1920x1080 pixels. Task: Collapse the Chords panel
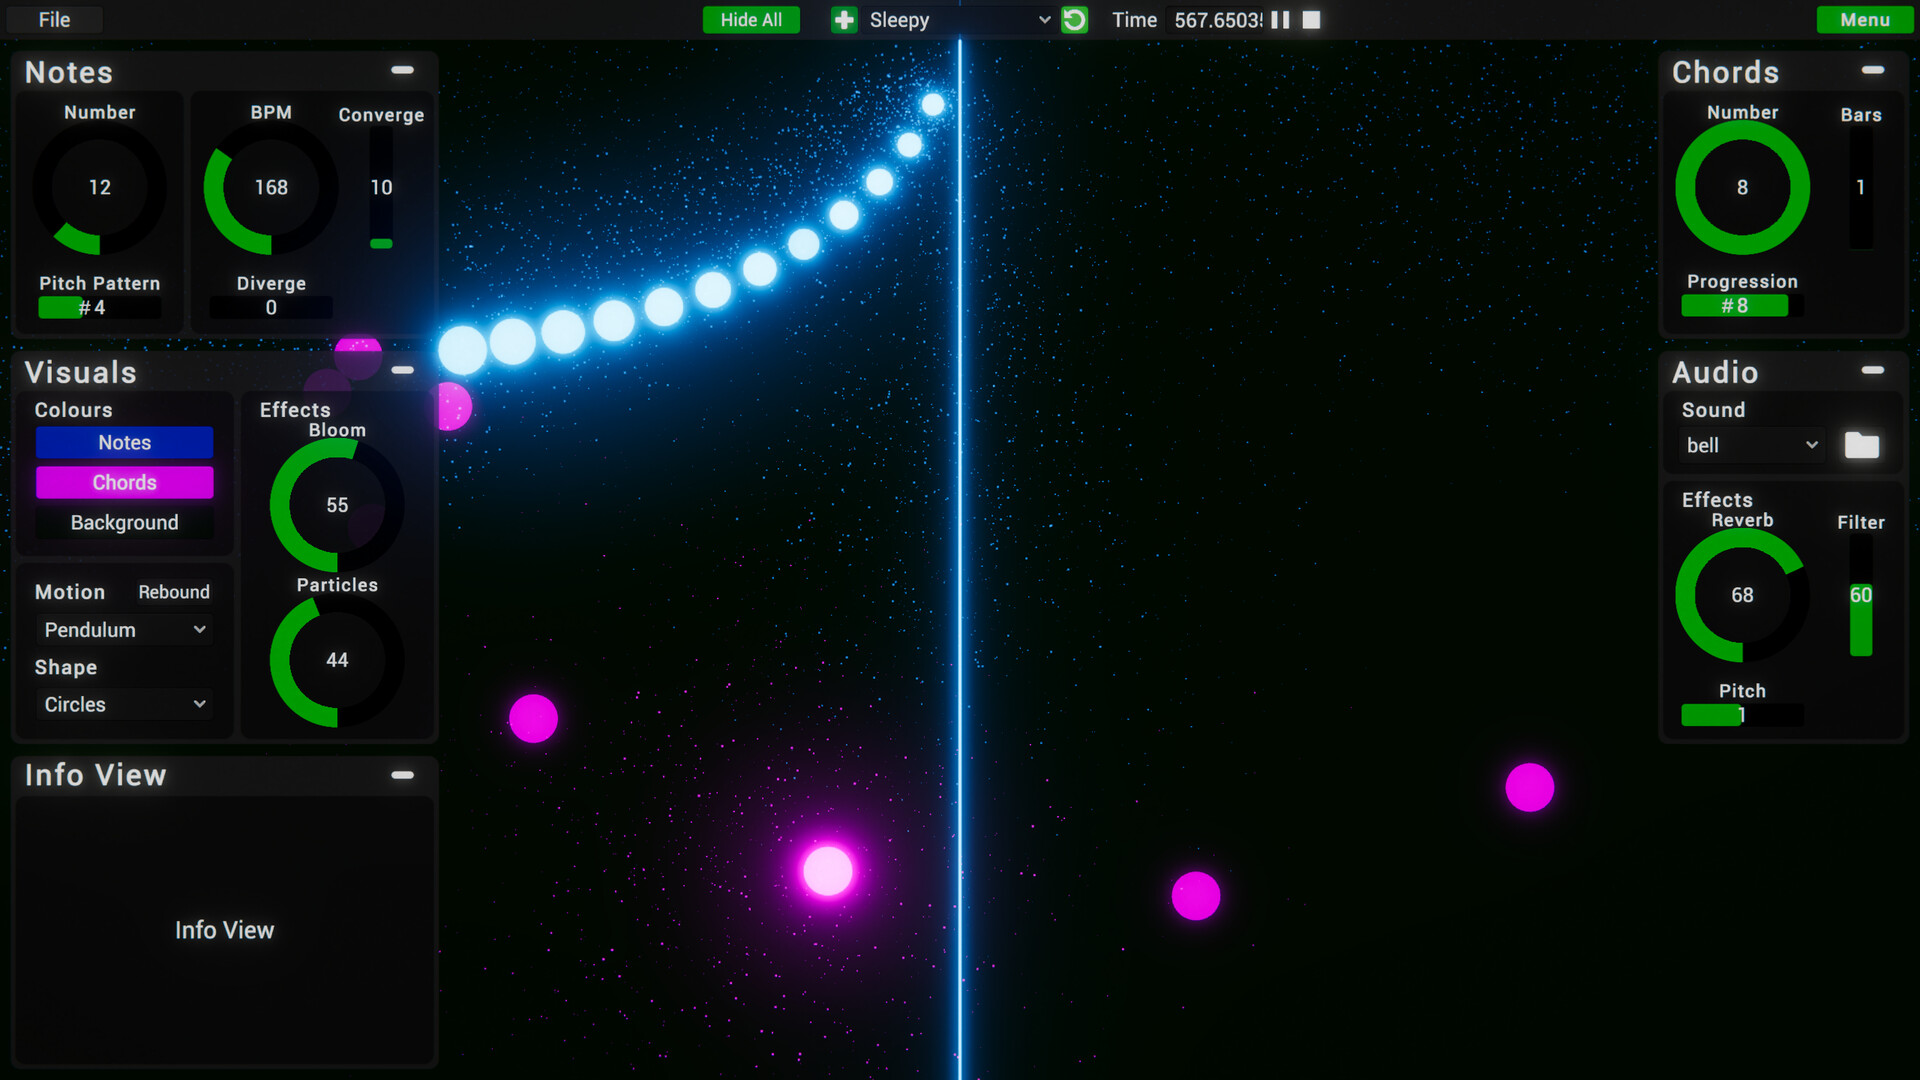(1872, 70)
